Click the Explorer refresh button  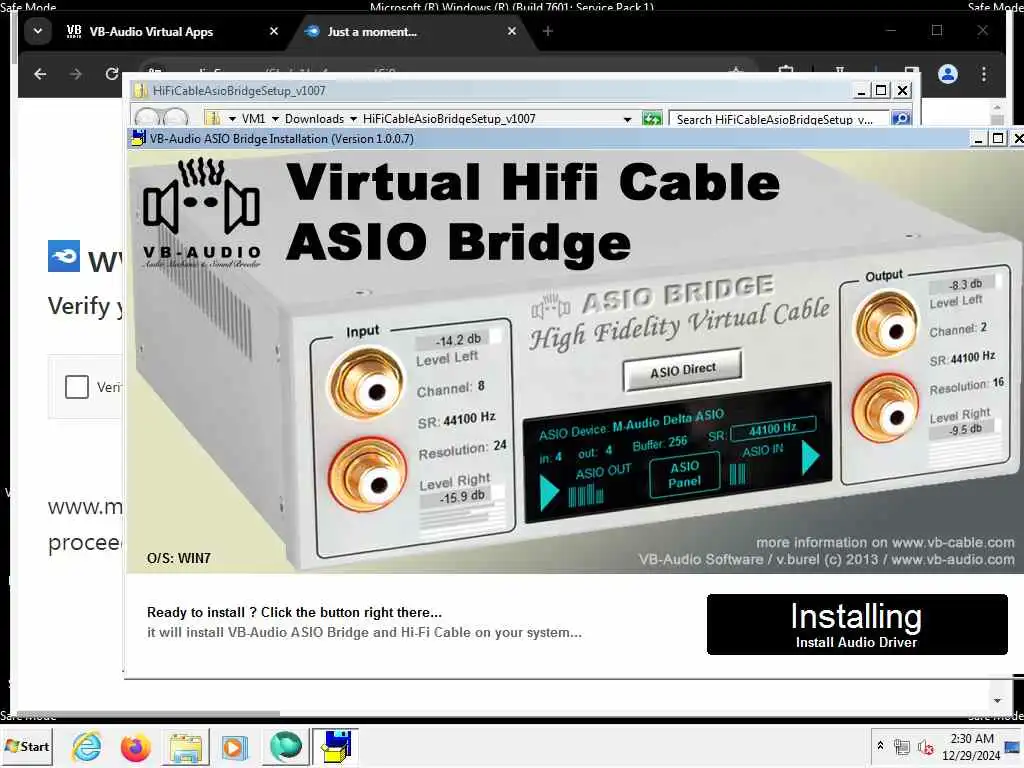point(652,119)
